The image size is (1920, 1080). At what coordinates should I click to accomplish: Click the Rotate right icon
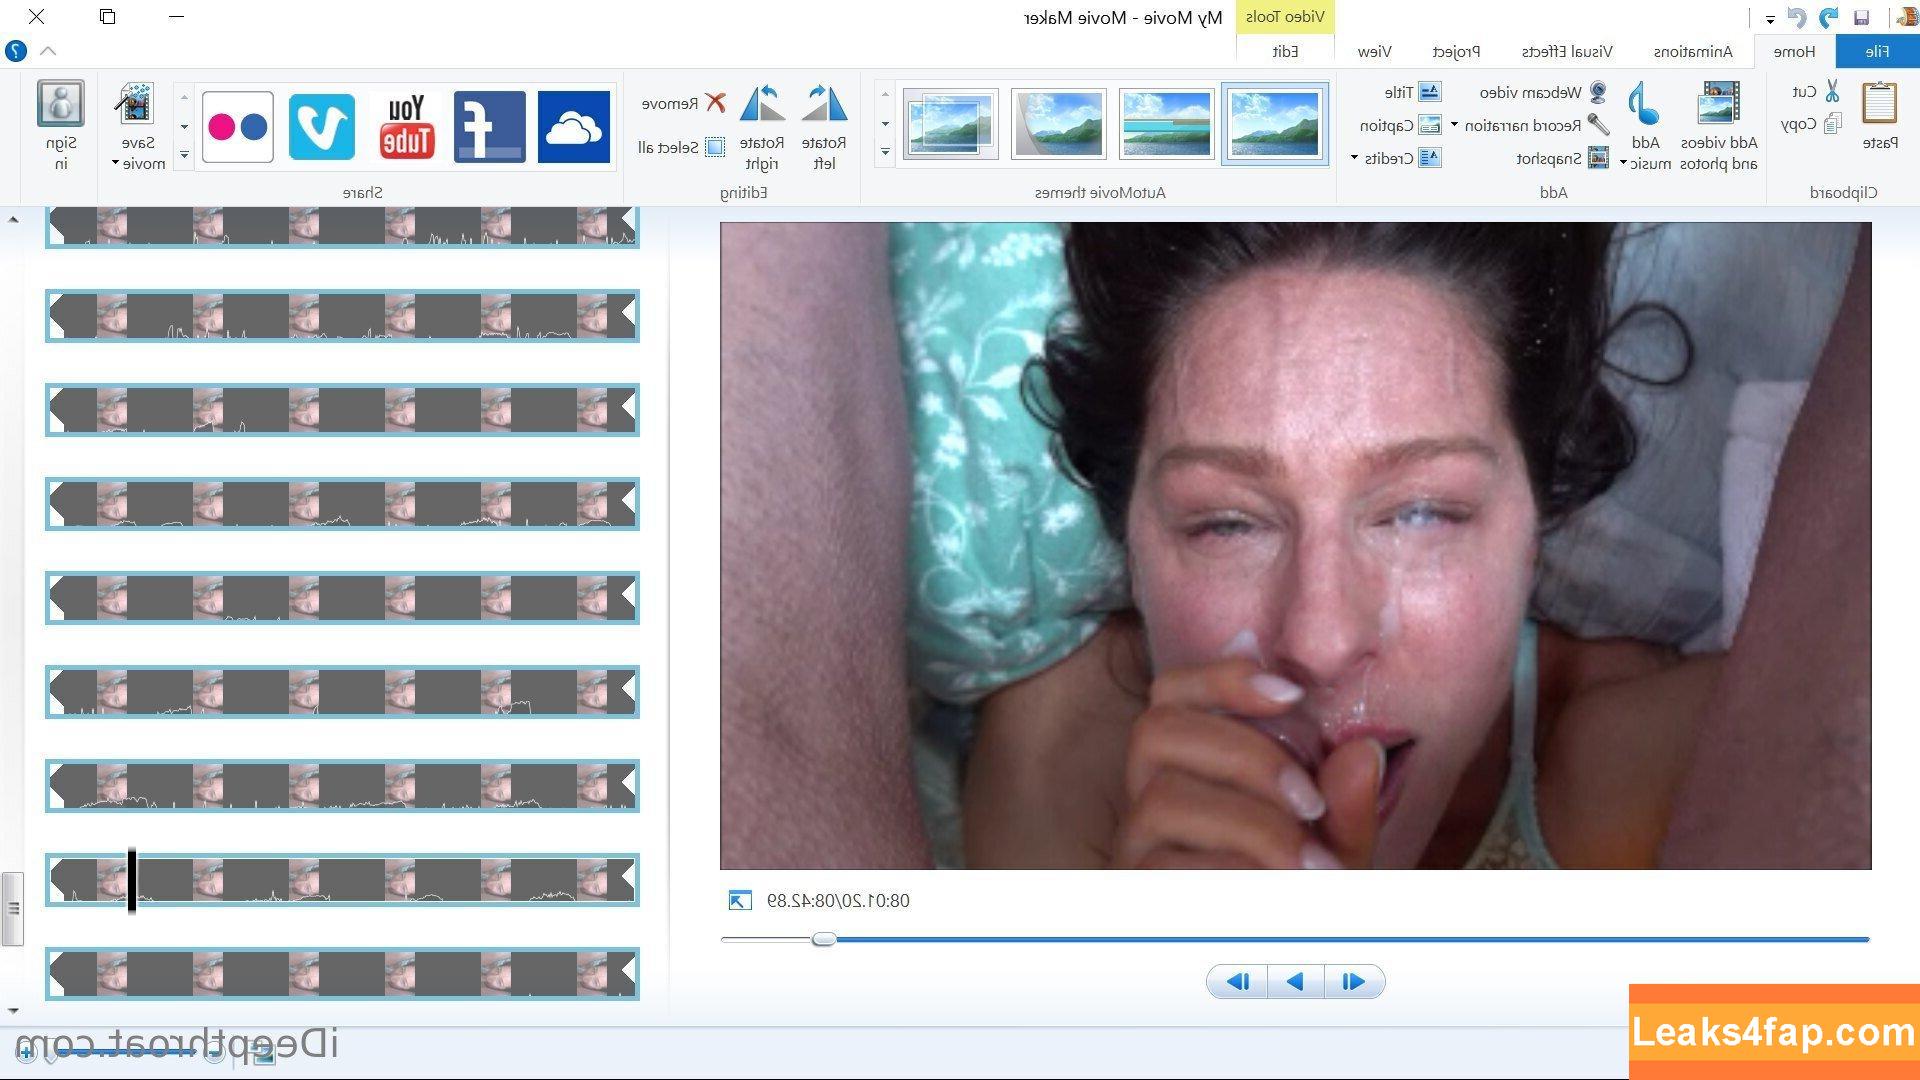(x=762, y=104)
